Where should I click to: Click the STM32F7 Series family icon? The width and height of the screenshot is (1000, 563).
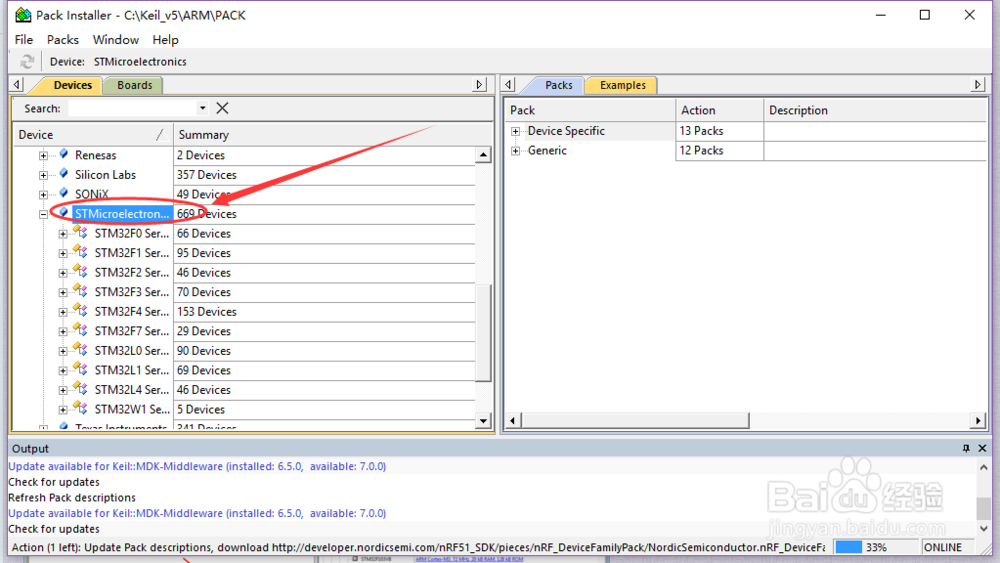80,330
